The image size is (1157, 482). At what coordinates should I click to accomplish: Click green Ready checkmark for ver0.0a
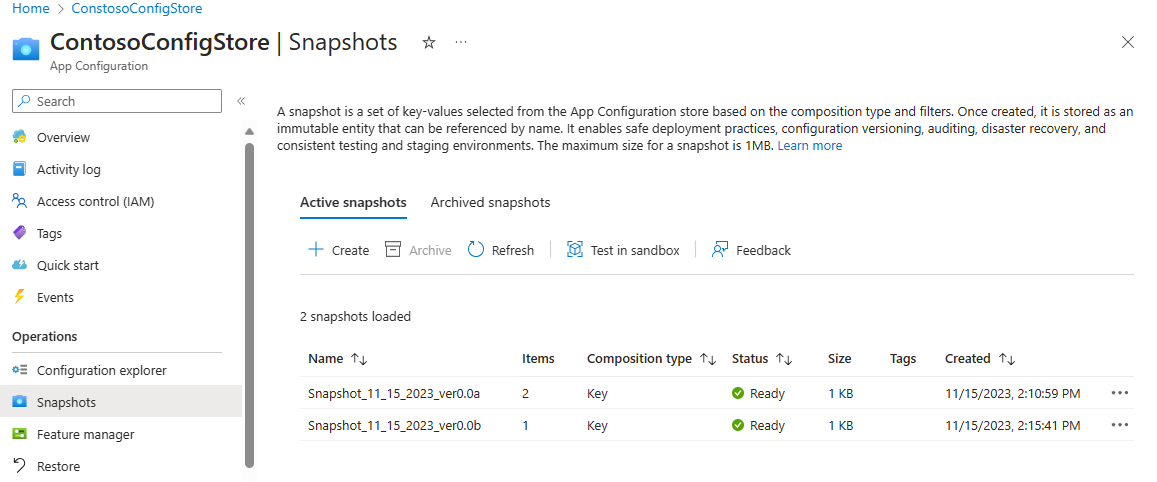(738, 393)
